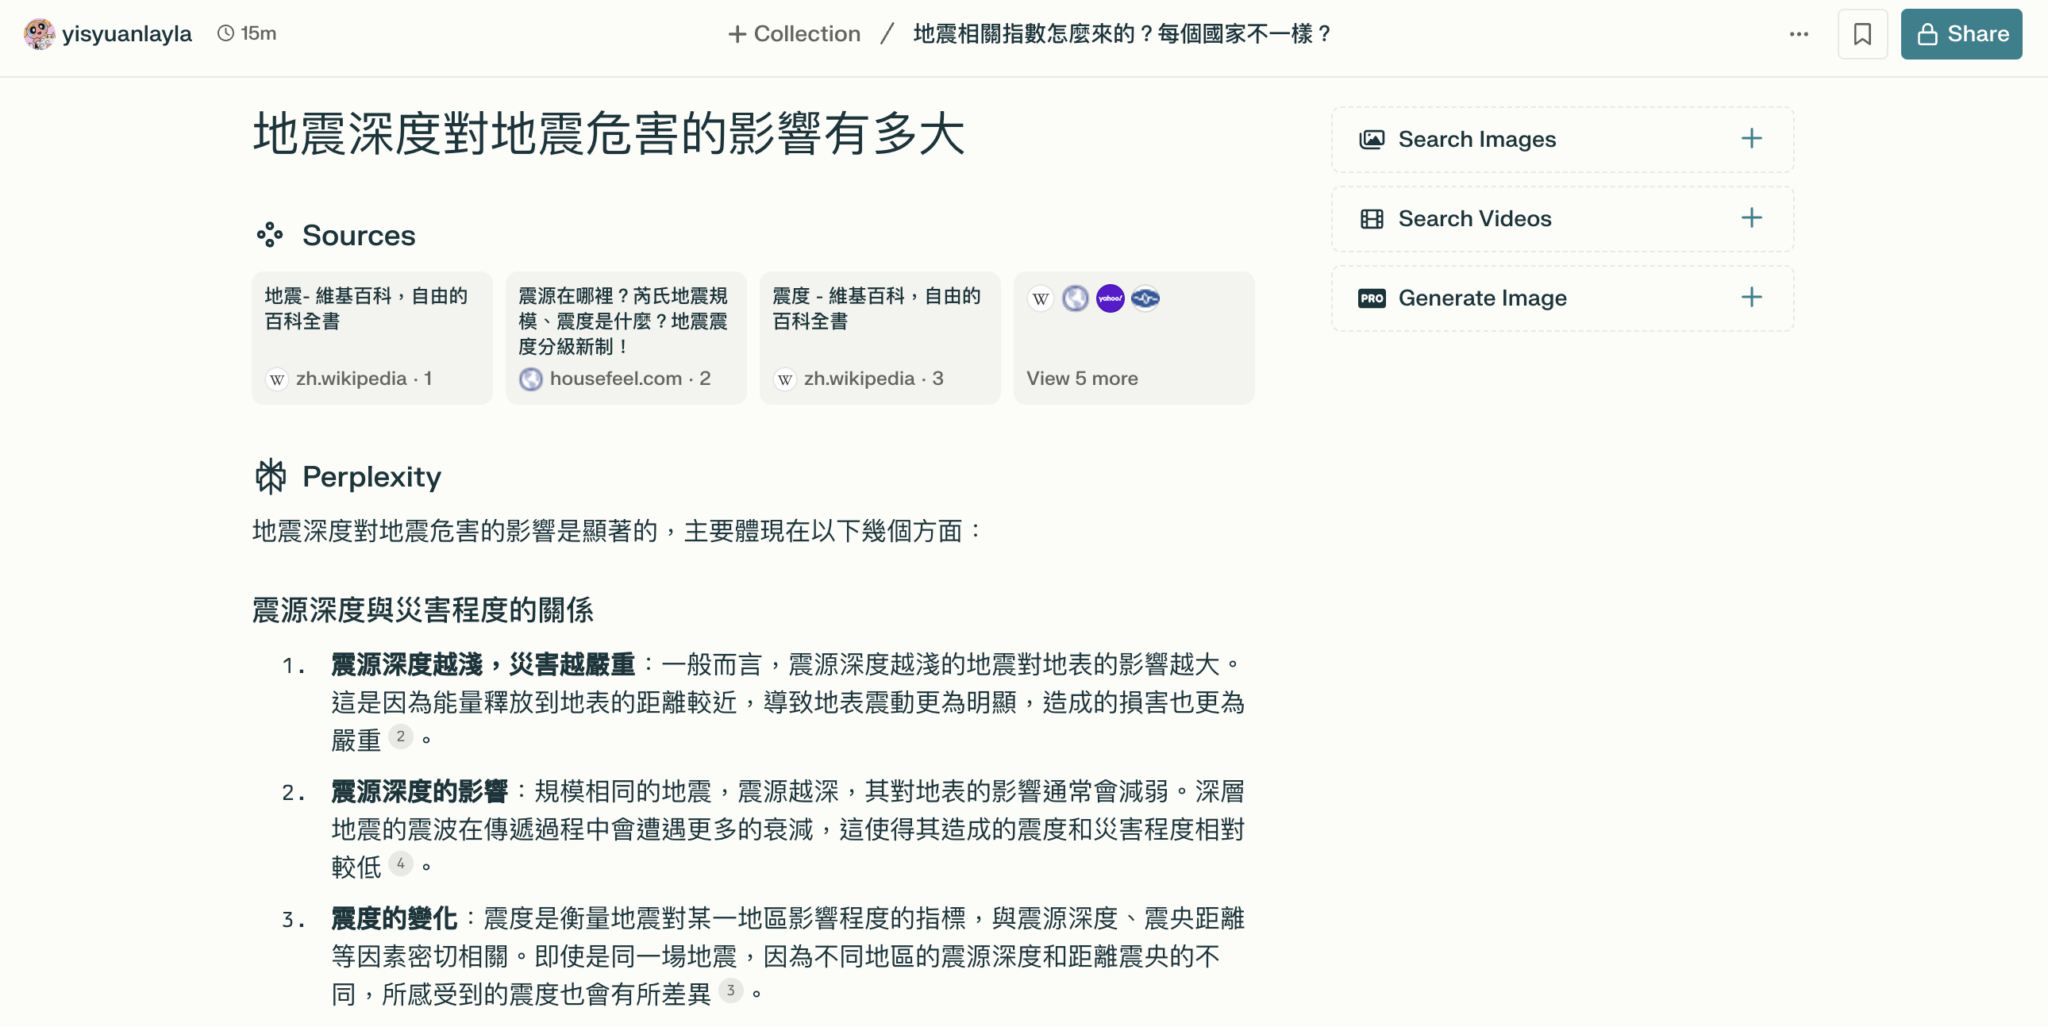Expand Search Images with plus button
Viewport: 2048px width, 1027px height.
[x=1751, y=139]
